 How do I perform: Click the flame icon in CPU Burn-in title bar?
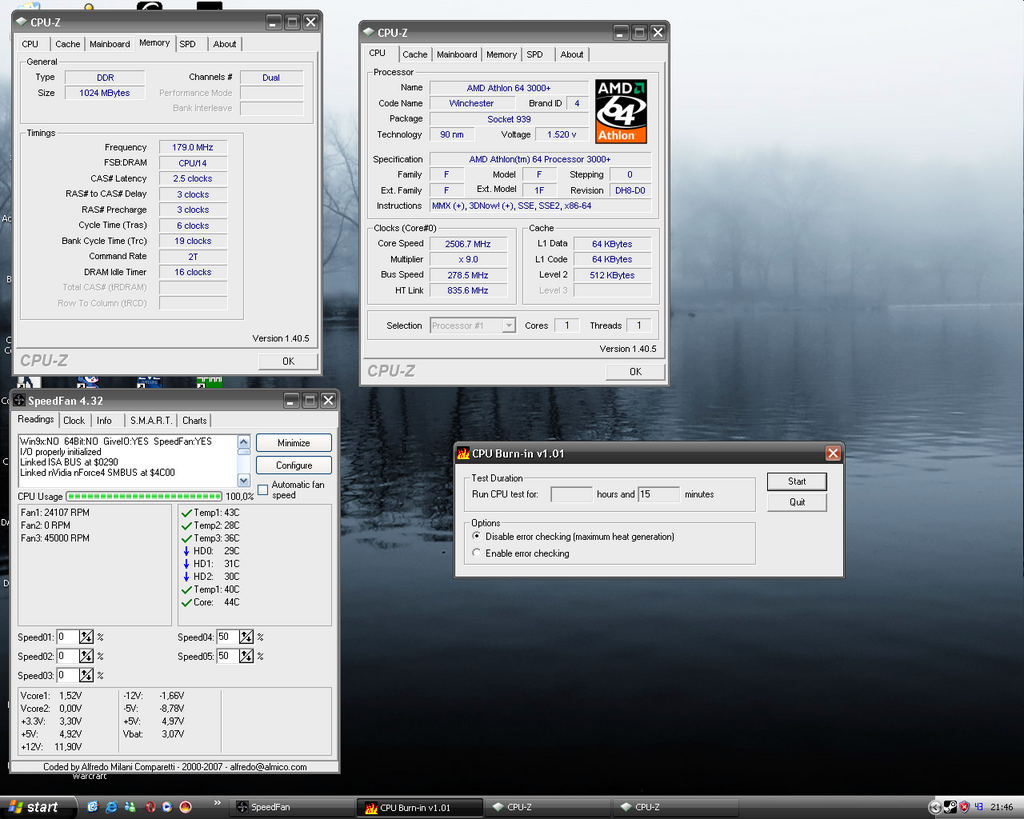463,453
